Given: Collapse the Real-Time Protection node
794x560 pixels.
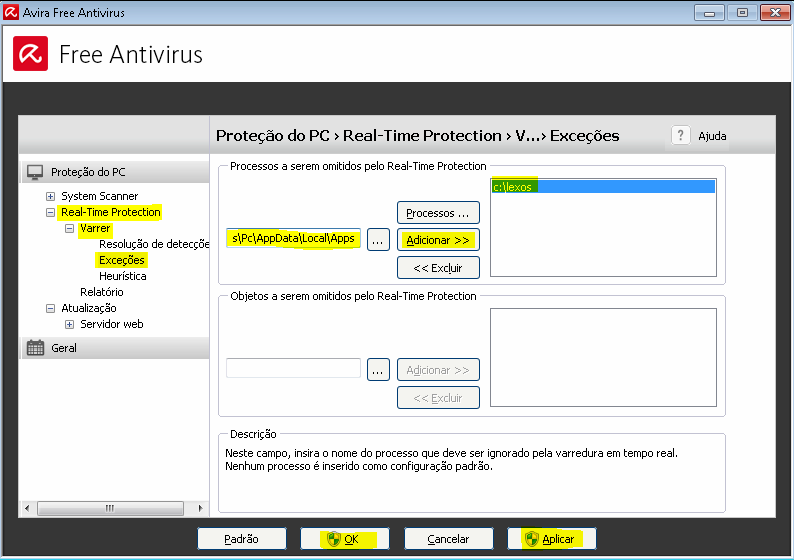Looking at the screenshot, I should click(x=50, y=212).
